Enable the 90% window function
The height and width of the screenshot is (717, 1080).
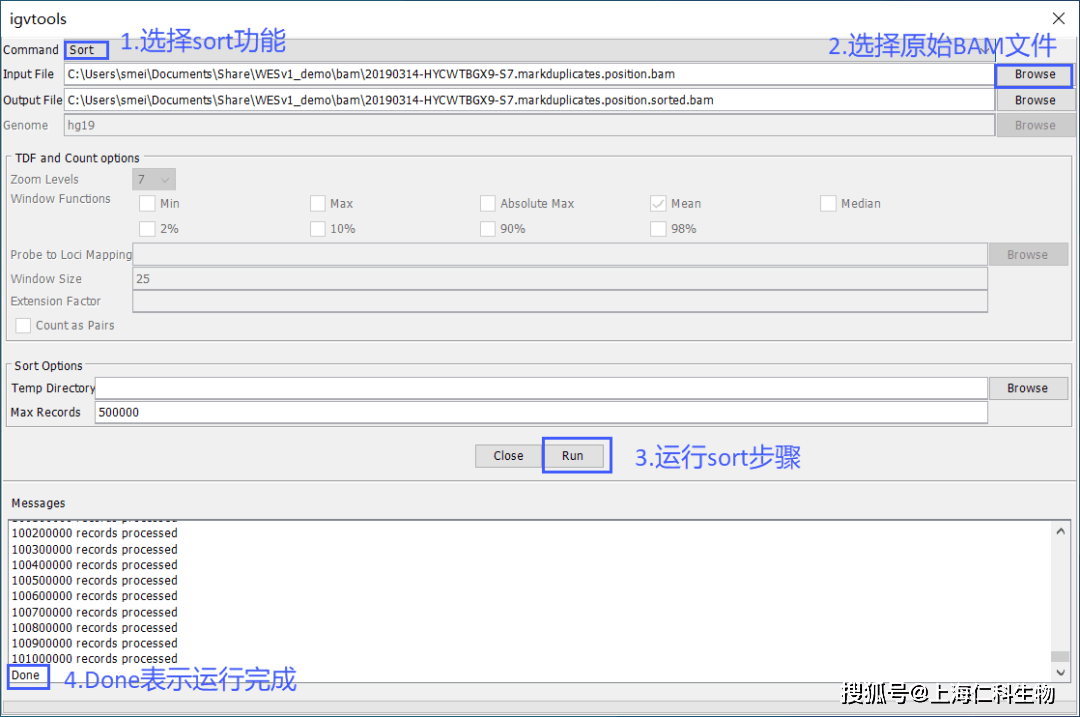point(488,228)
